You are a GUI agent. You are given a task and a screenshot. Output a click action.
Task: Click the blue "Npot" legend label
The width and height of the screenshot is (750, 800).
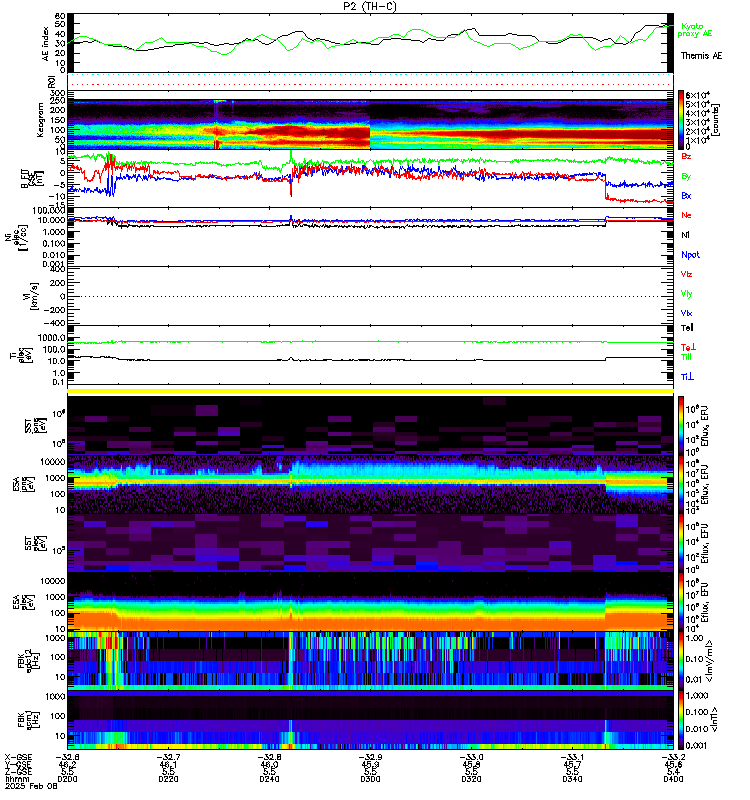(x=690, y=255)
